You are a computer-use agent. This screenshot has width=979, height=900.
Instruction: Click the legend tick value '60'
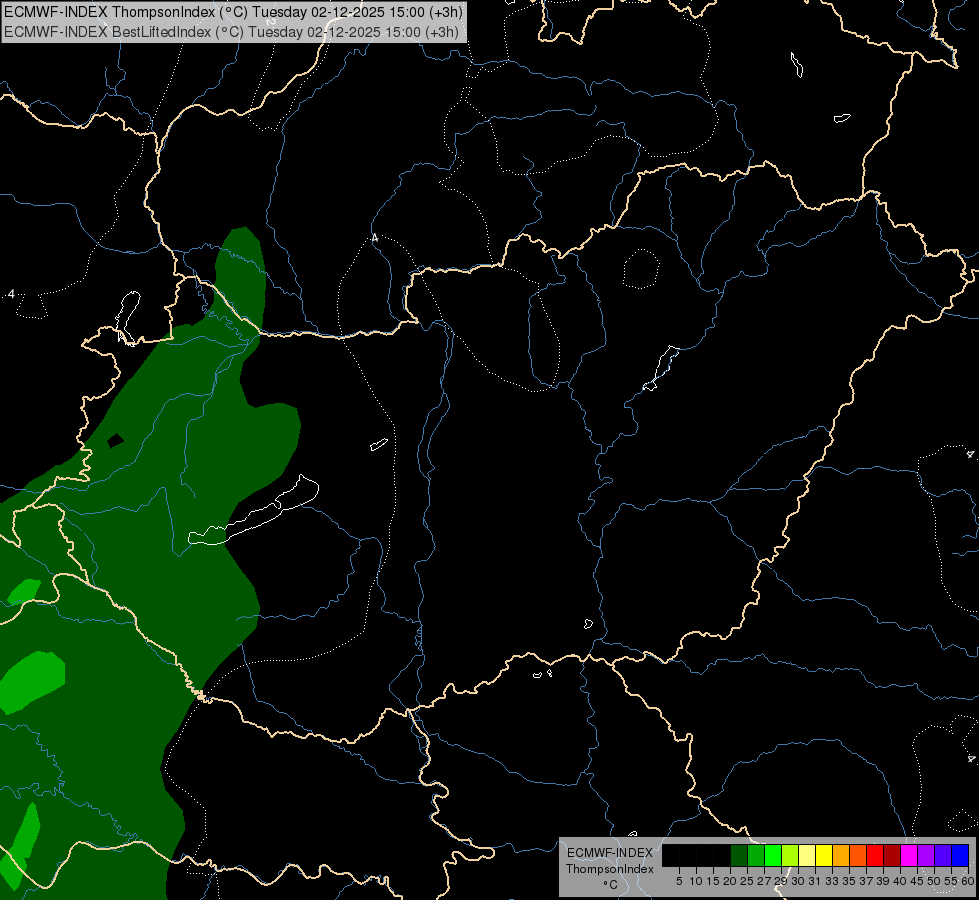coord(968,881)
